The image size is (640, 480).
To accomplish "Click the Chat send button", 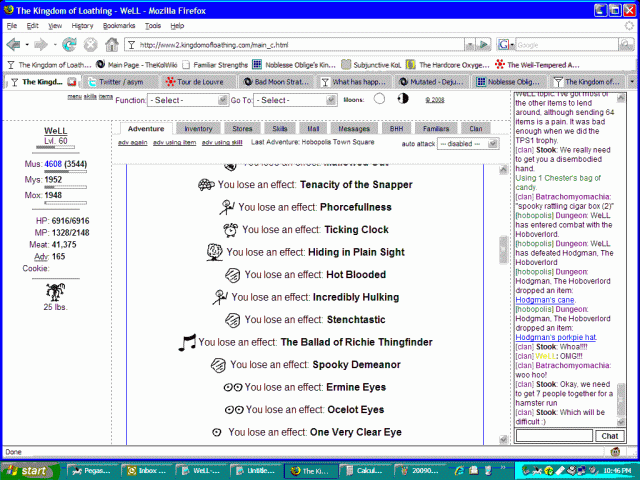I will tap(608, 436).
